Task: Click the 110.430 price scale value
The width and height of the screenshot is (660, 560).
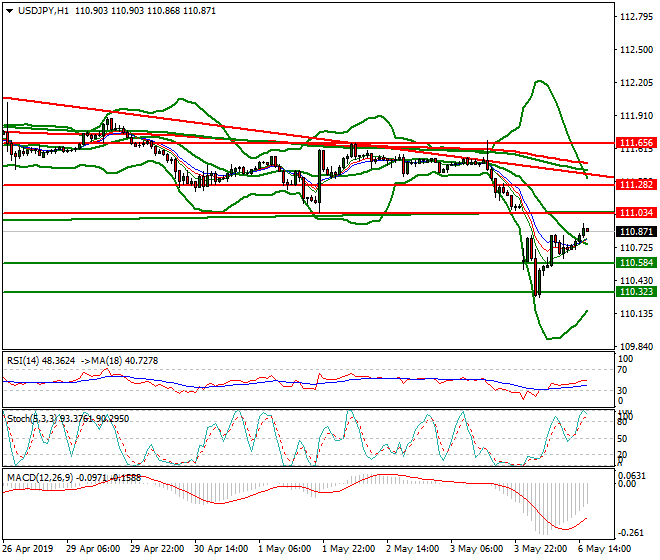Action: point(636,280)
